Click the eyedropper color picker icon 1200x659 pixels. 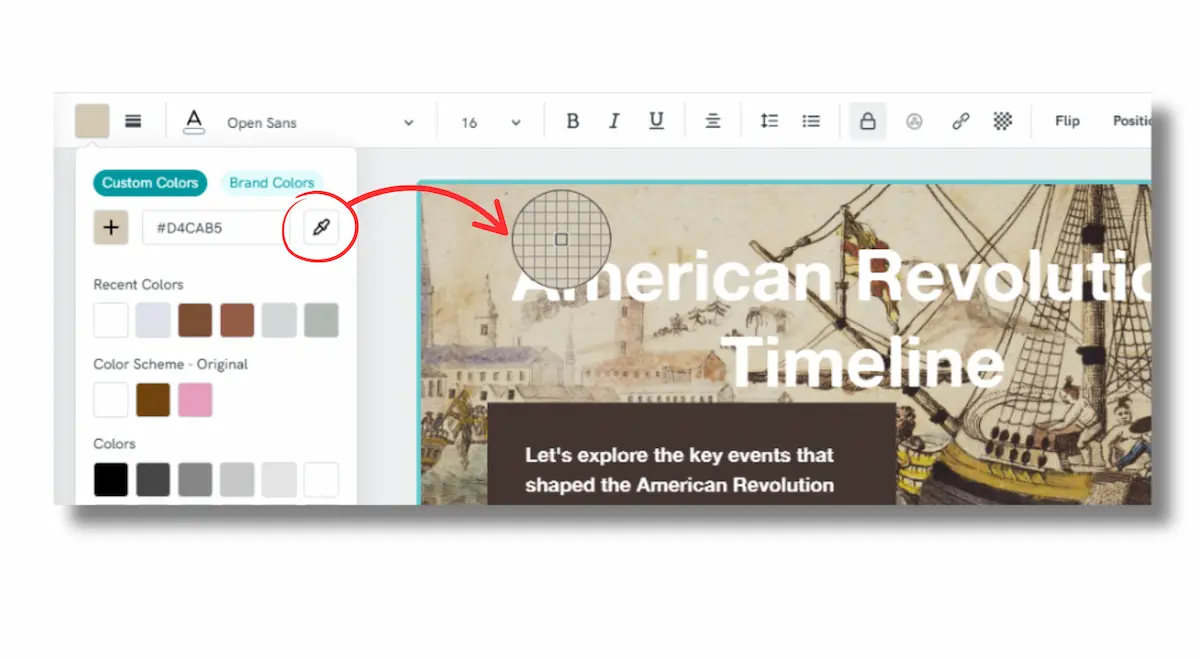[x=321, y=228]
